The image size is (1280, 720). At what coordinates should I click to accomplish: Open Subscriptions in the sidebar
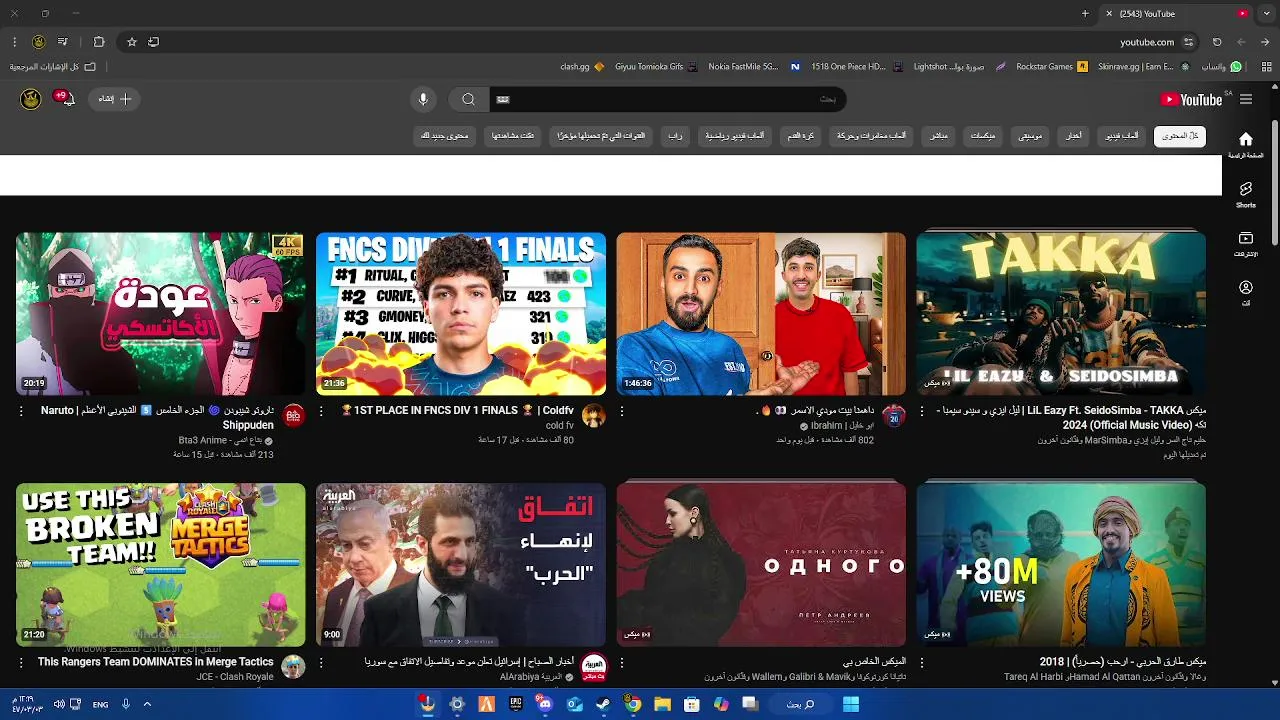(1245, 244)
